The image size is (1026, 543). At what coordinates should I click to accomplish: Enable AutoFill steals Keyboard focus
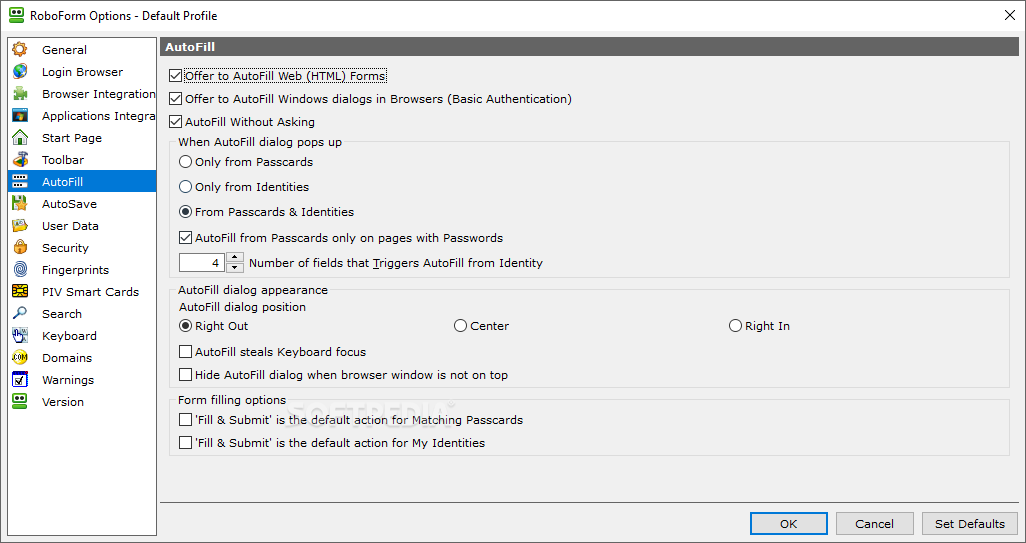(x=185, y=352)
